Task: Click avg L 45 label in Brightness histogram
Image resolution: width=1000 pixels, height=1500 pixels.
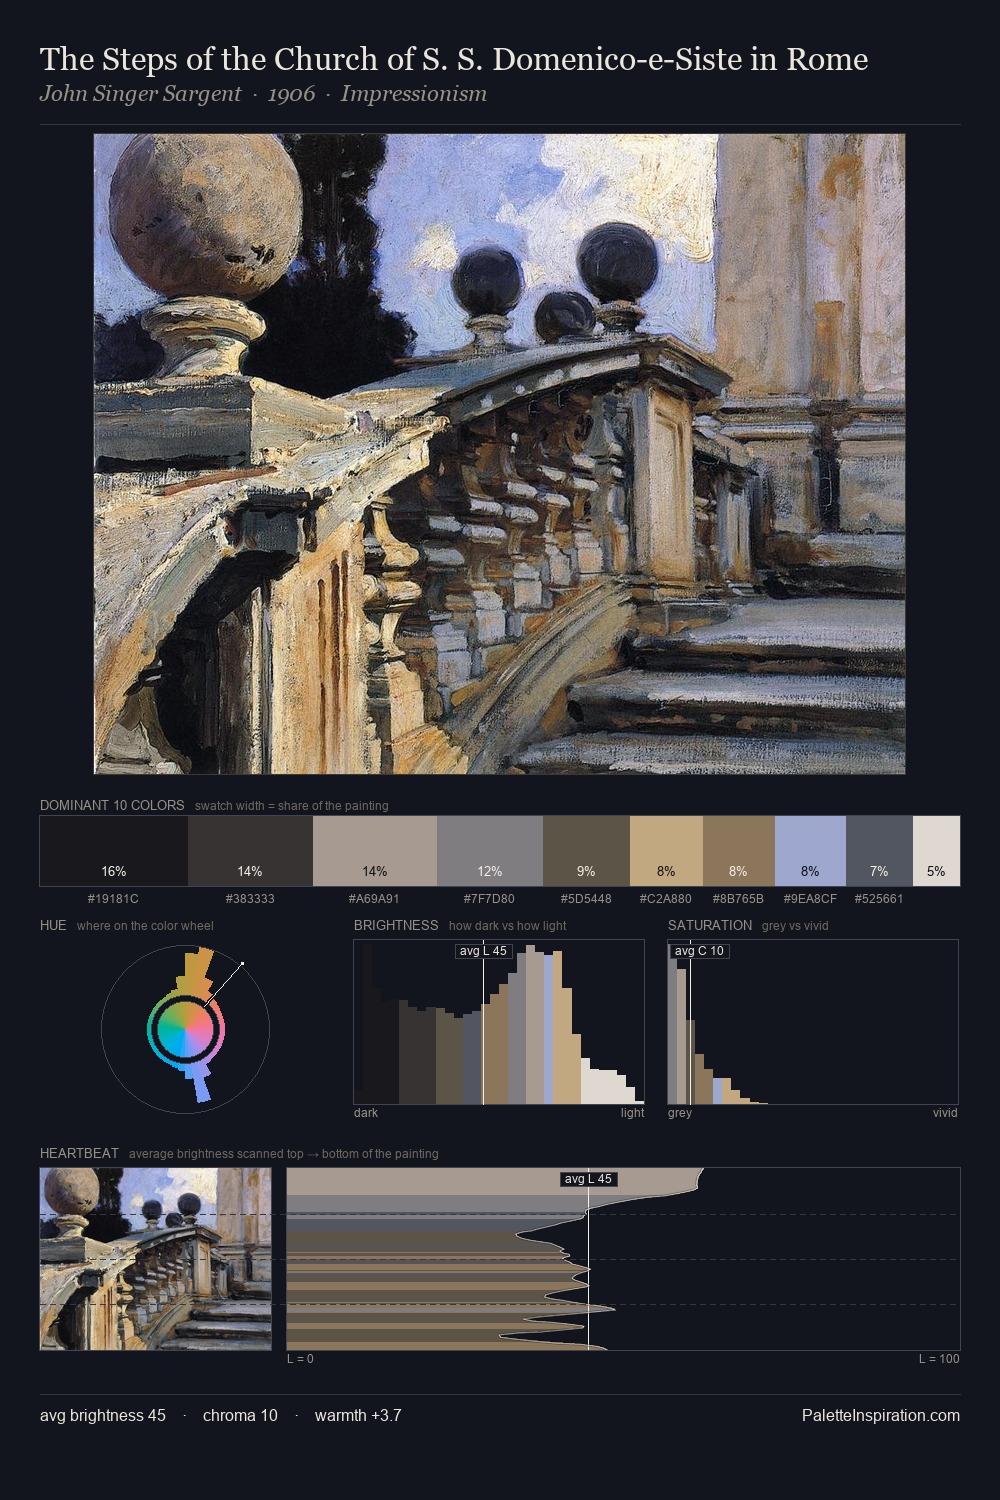Action: 483,951
